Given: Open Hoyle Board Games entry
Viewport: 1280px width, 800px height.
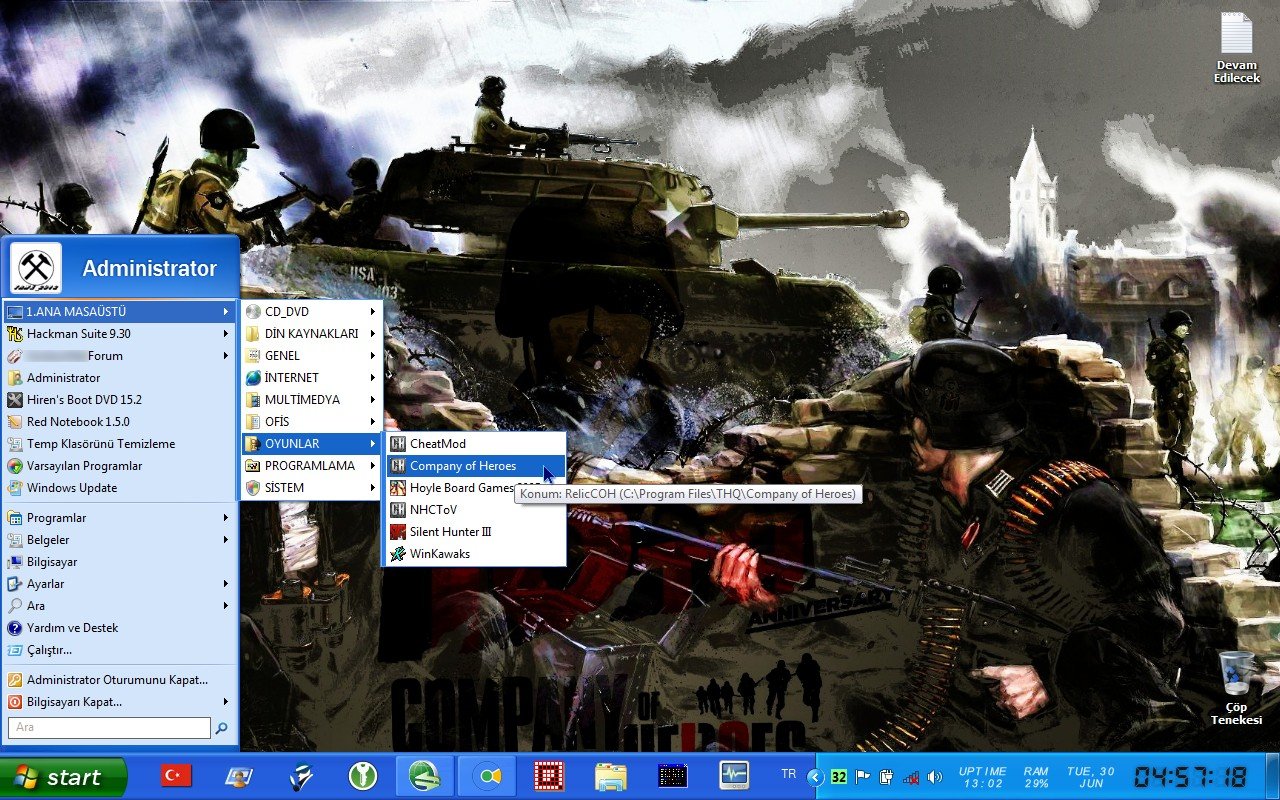Looking at the screenshot, I should tap(475, 488).
